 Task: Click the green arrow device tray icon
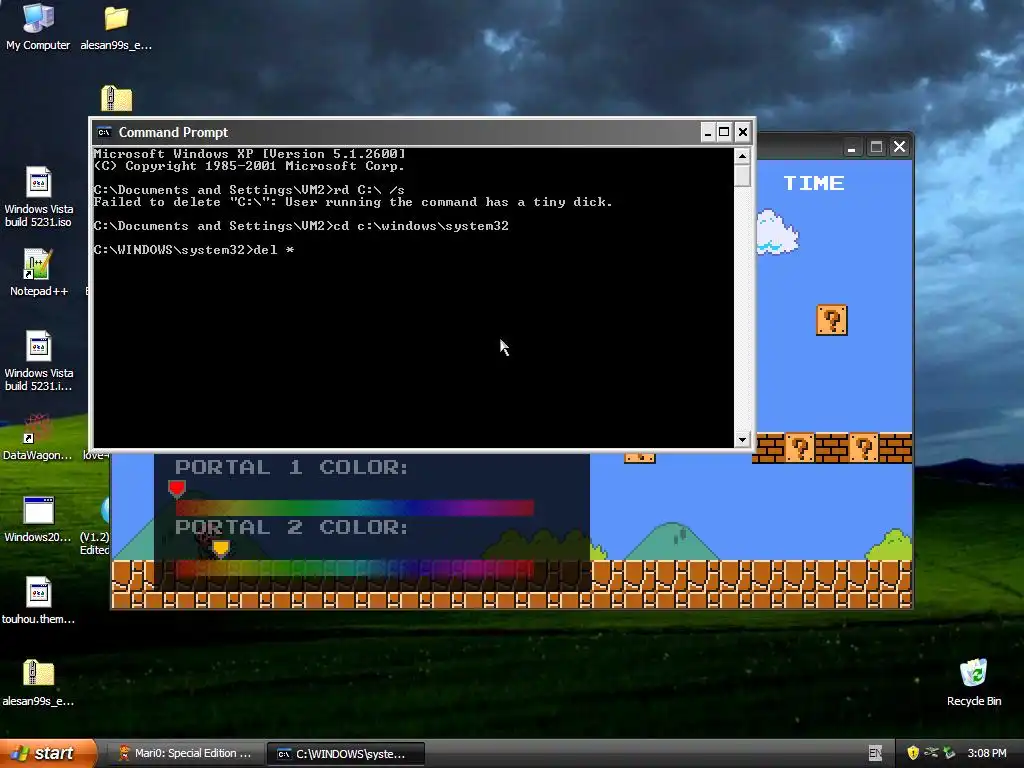950,753
